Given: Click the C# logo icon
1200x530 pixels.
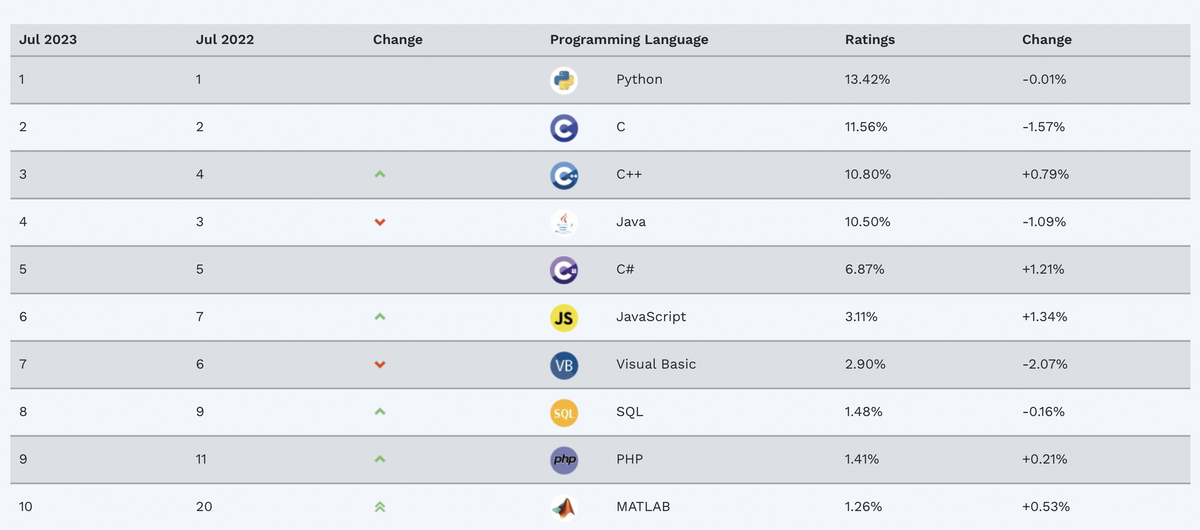Looking at the screenshot, I should (564, 270).
